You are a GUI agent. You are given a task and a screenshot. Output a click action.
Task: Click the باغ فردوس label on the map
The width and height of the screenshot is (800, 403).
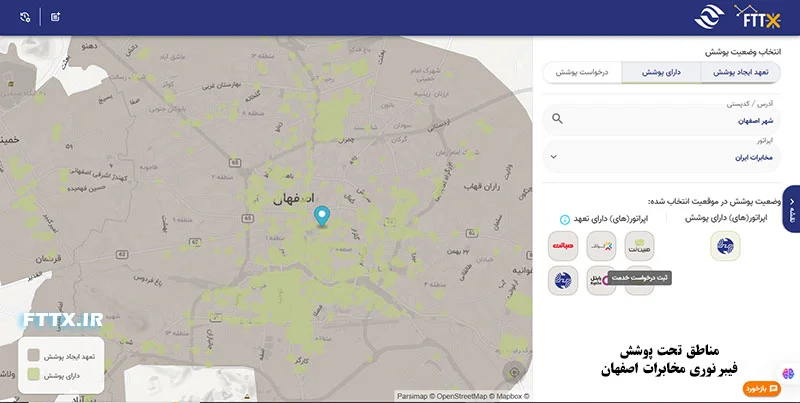147,281
